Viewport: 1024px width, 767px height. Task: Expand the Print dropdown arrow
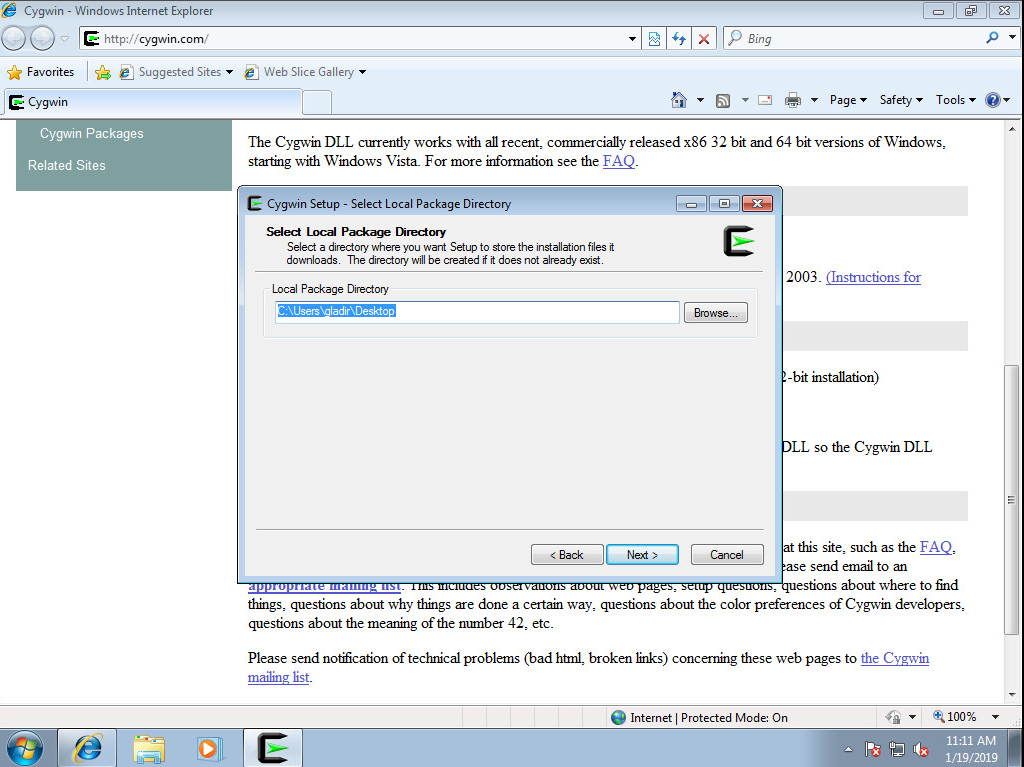[814, 100]
